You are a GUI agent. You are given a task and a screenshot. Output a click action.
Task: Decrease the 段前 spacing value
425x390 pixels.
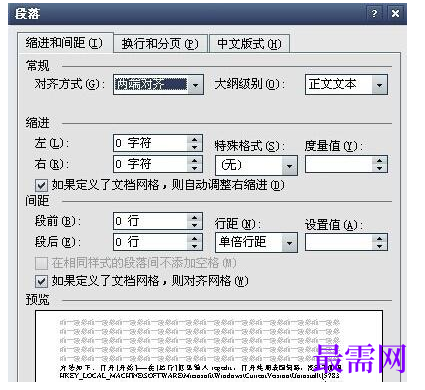195,225
